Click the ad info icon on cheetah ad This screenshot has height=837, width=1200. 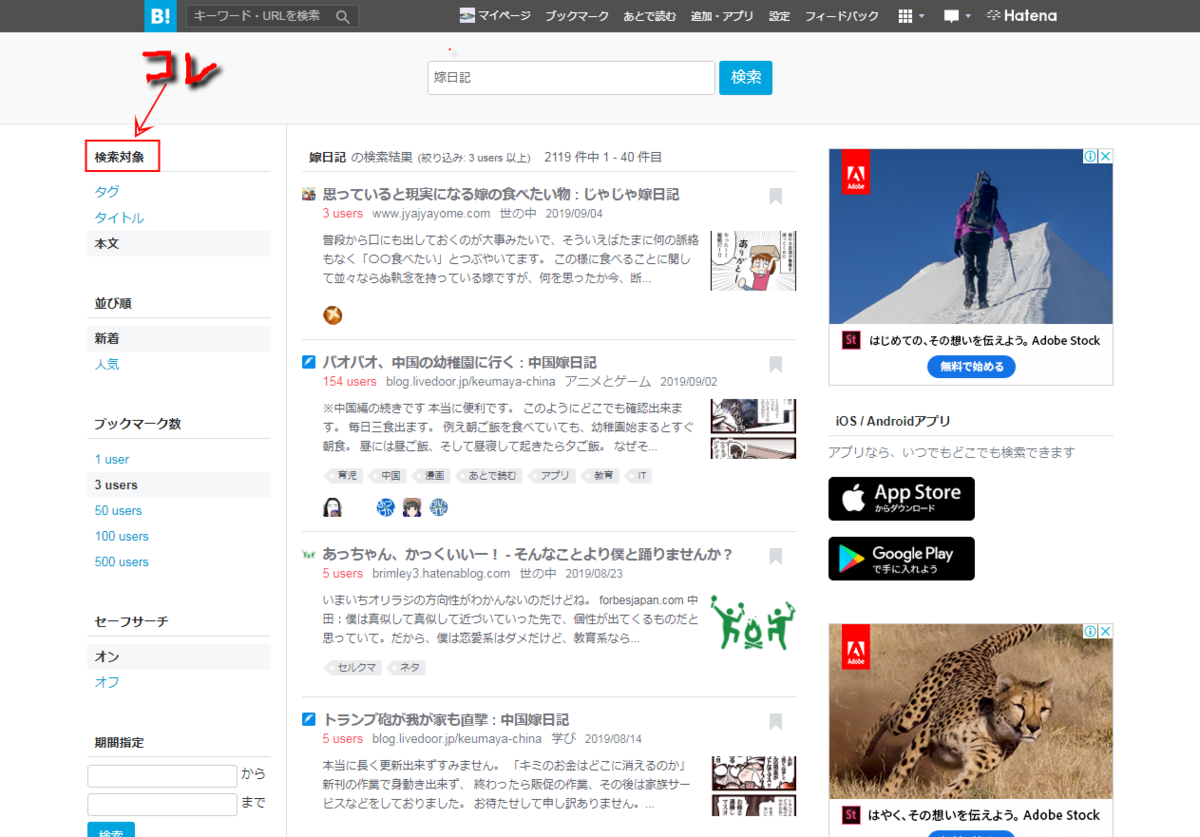(1092, 631)
